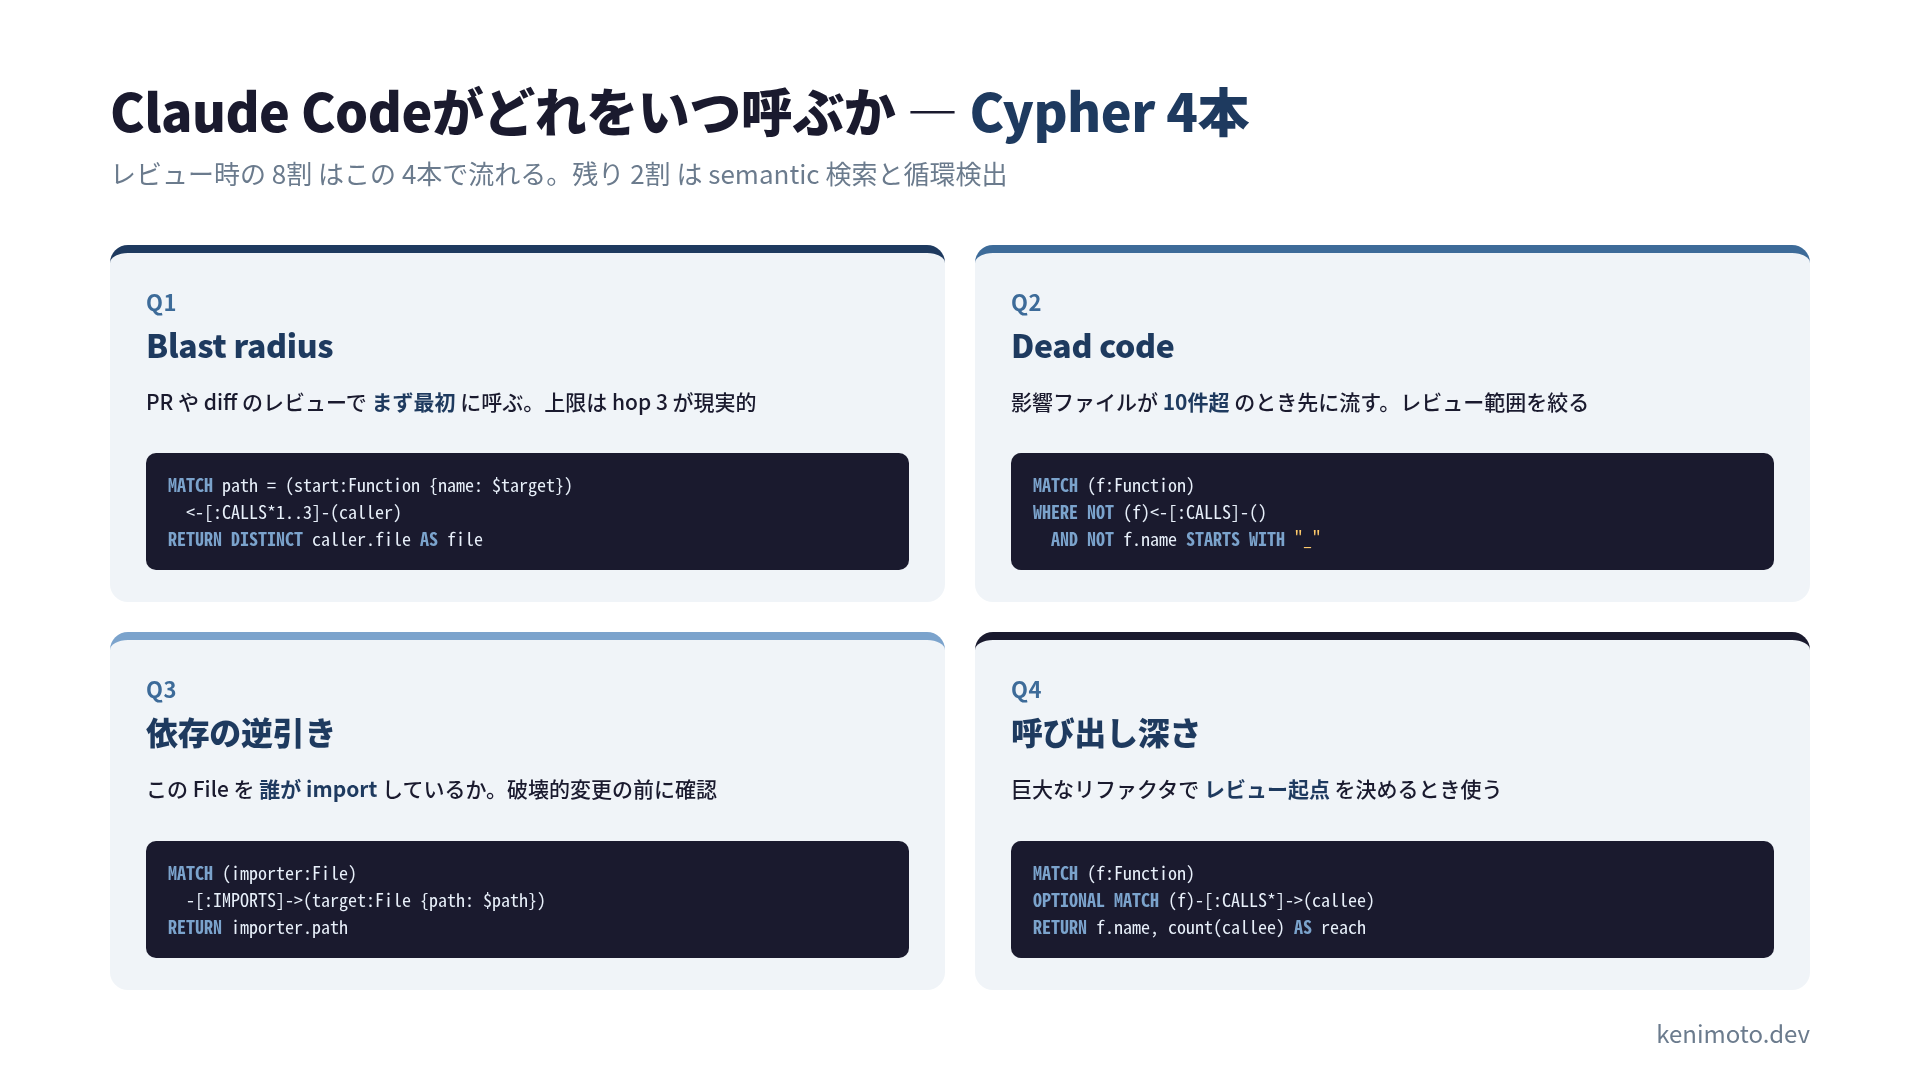Click the highlighted '10件超' text

[1196, 402]
